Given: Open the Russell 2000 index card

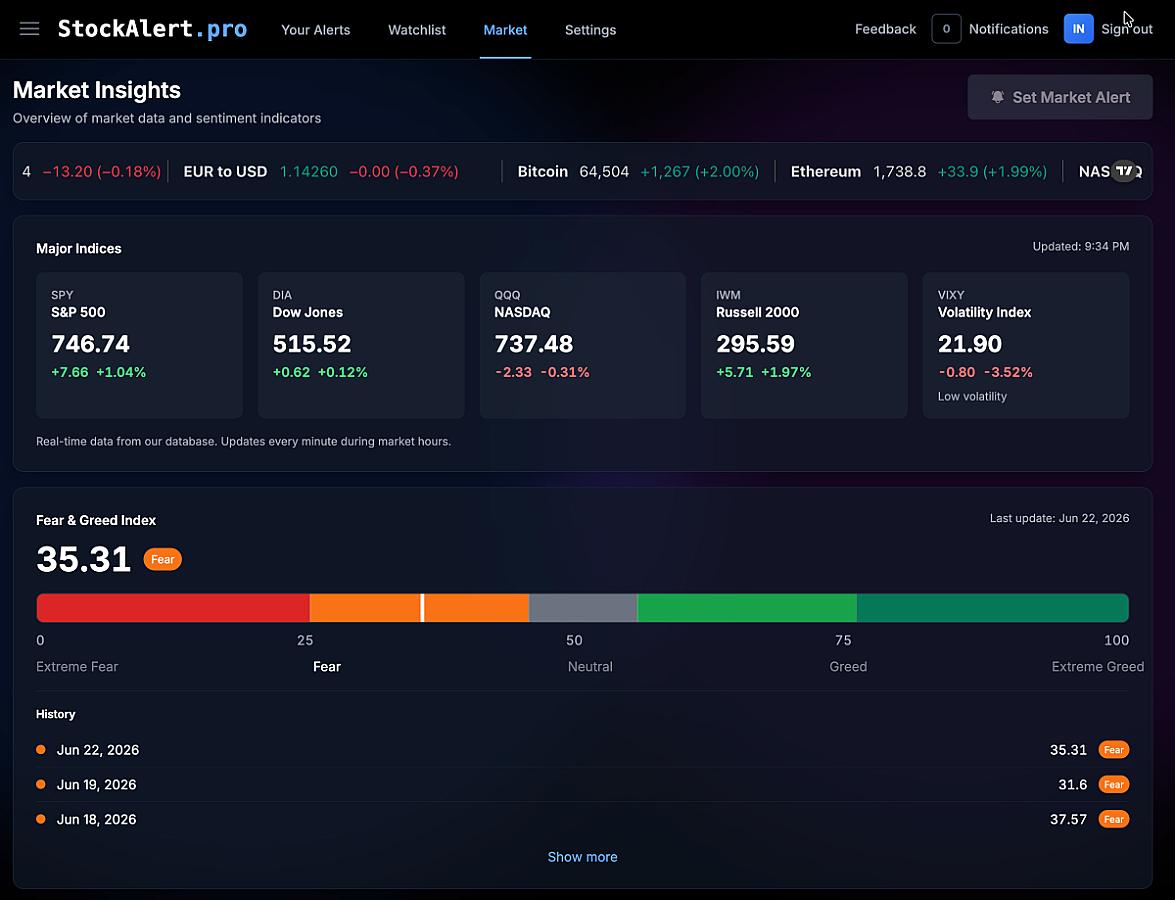Looking at the screenshot, I should (804, 345).
